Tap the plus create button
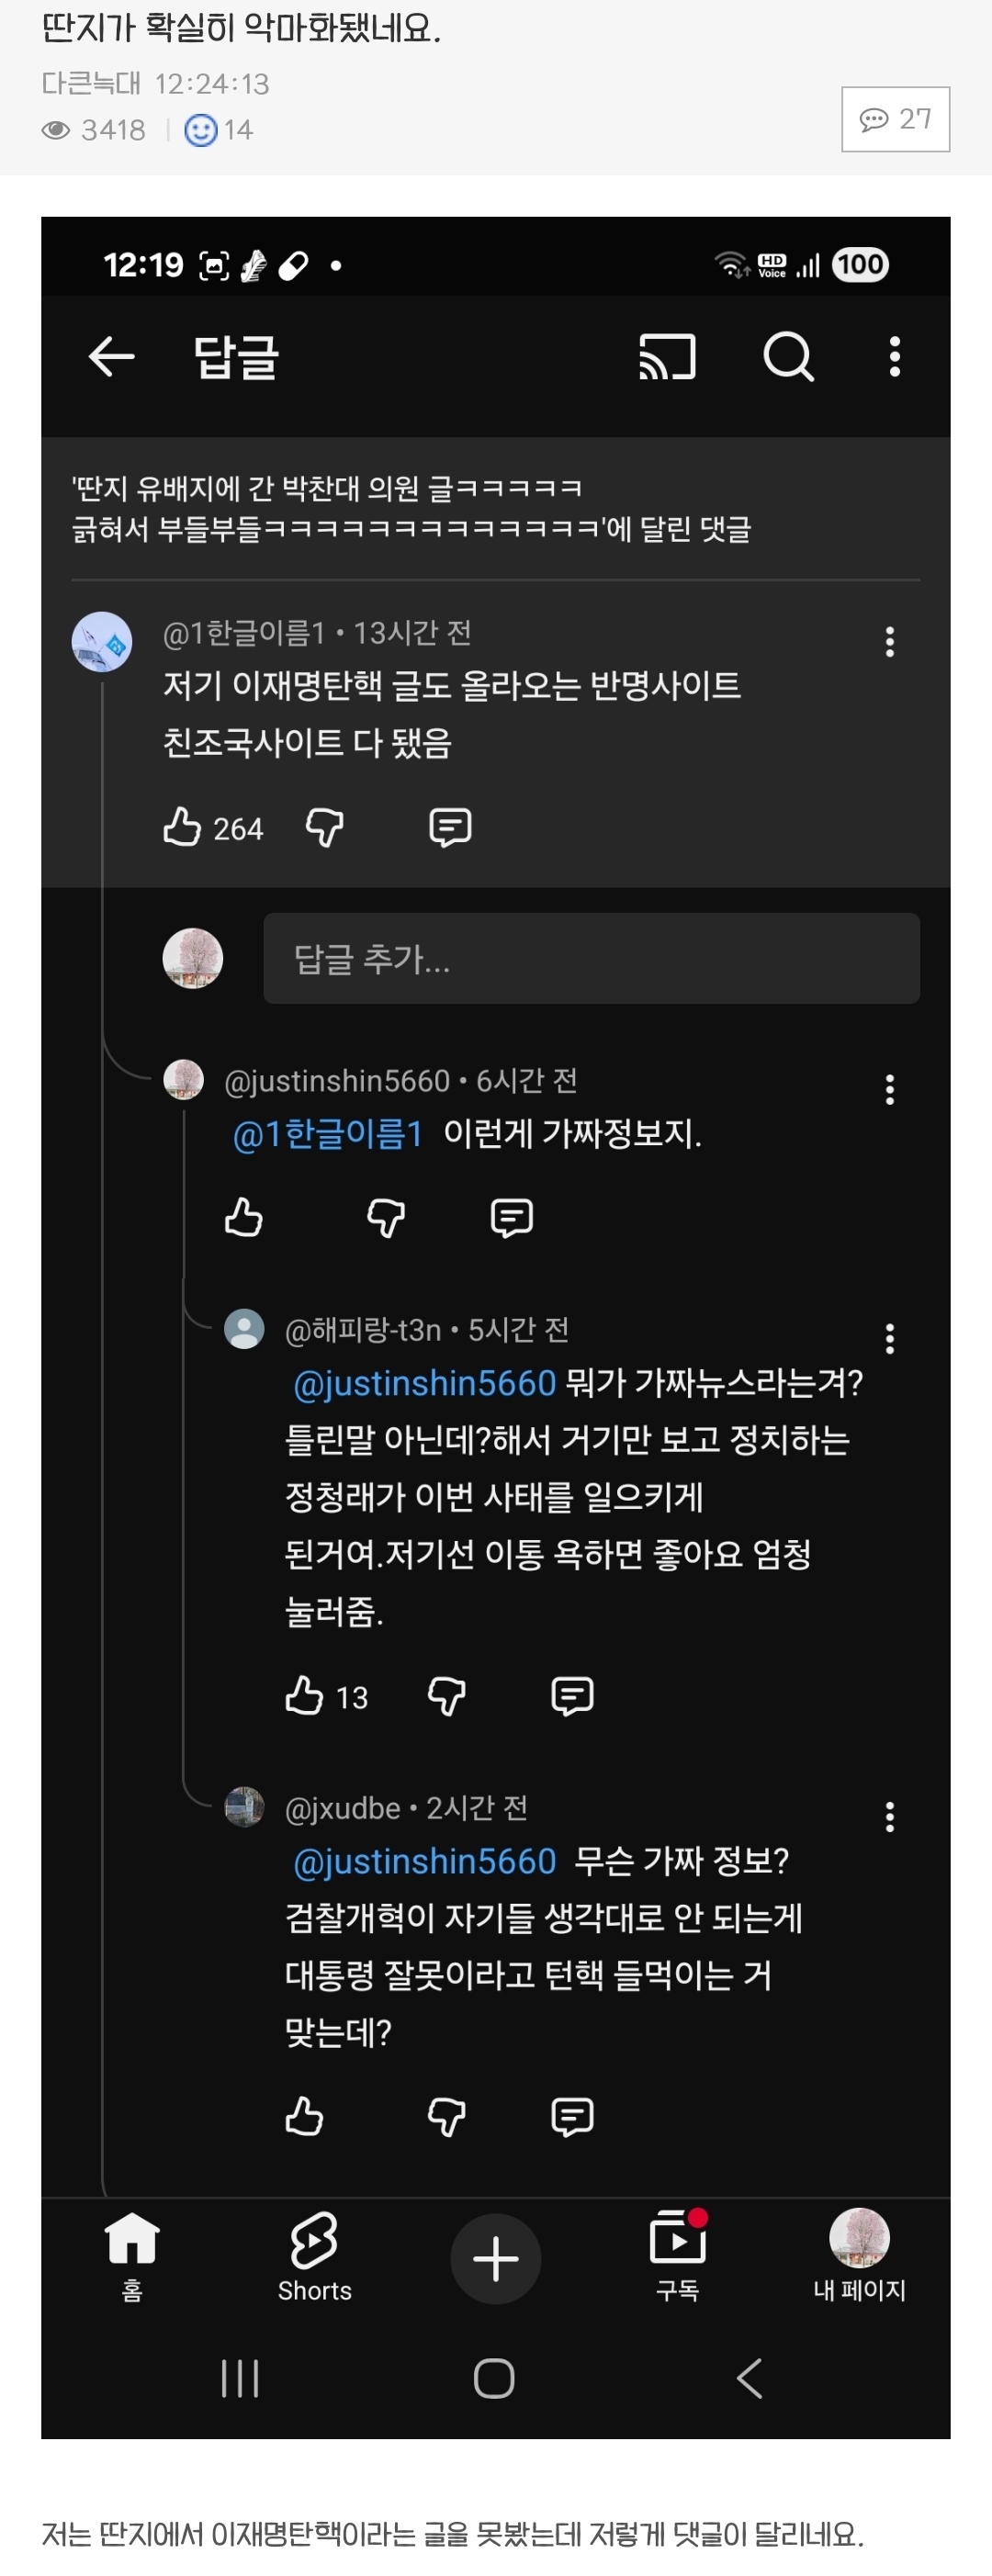 [495, 2259]
